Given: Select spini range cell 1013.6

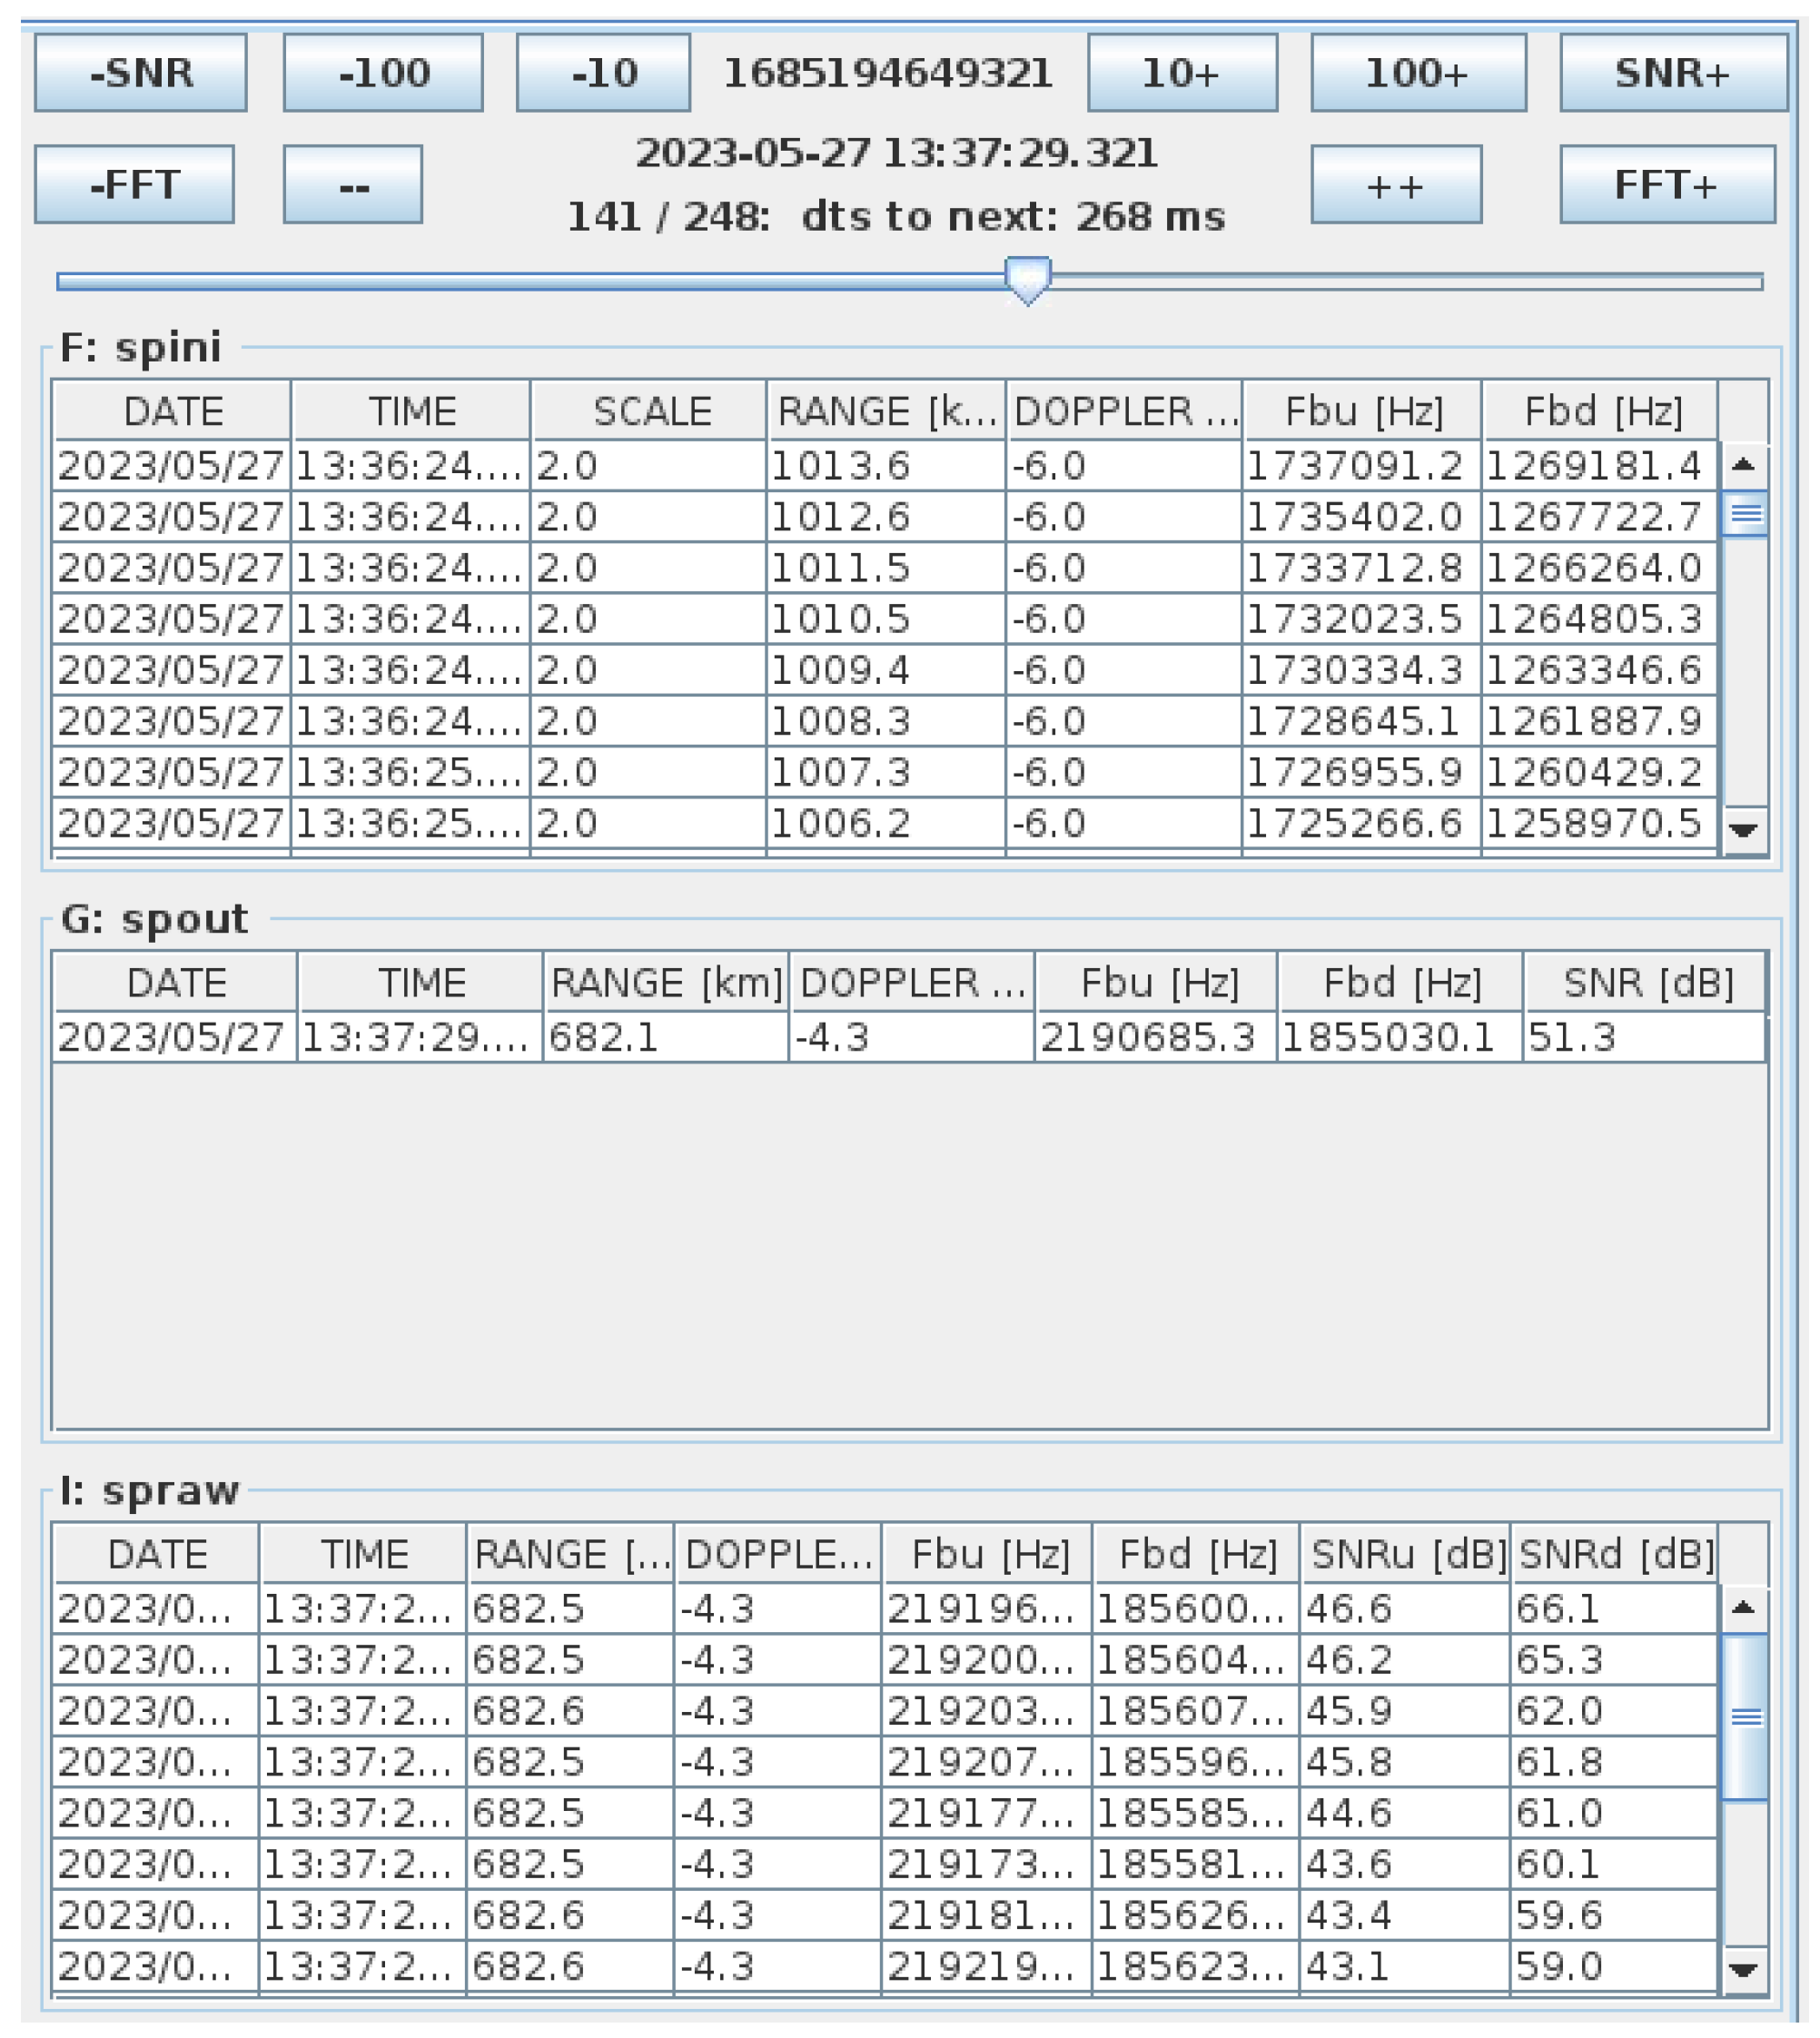Looking at the screenshot, I should 886,466.
